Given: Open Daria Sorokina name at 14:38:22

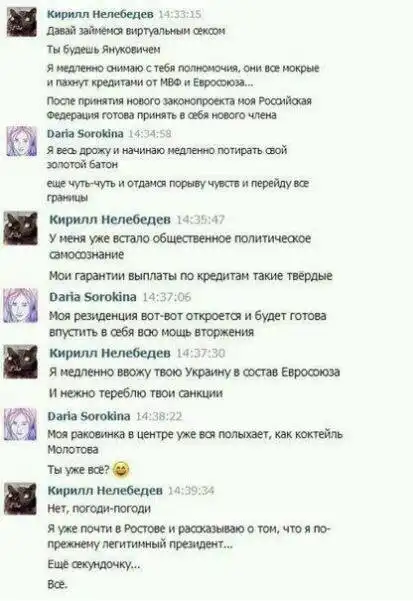Looking at the screenshot, I should coord(89,416).
